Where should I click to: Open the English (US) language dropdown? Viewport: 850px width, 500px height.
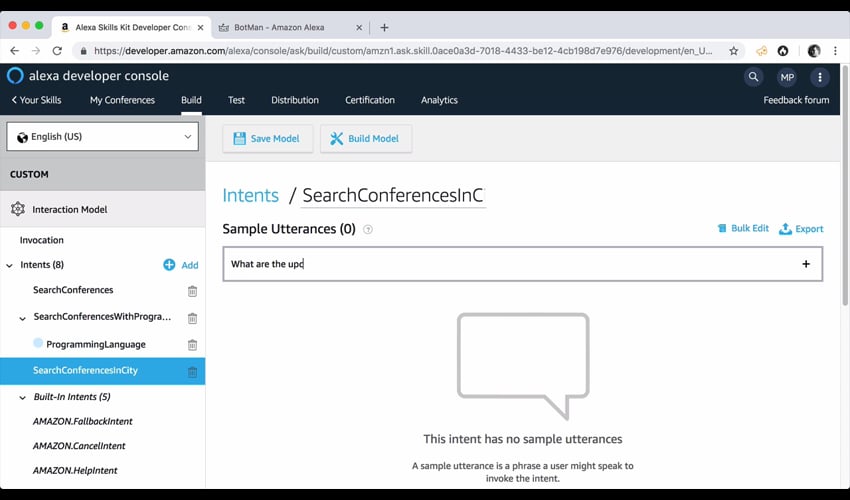[102, 137]
